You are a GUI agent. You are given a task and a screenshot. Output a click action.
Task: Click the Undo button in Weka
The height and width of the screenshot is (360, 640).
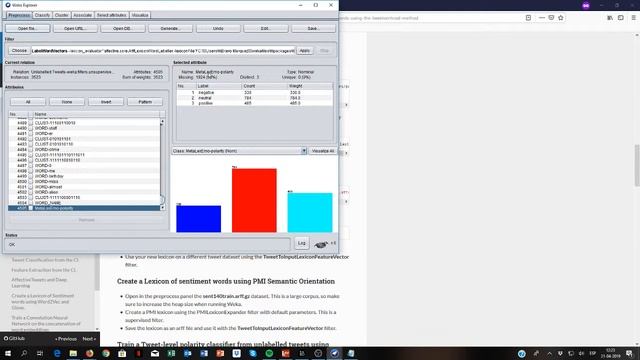(x=218, y=29)
